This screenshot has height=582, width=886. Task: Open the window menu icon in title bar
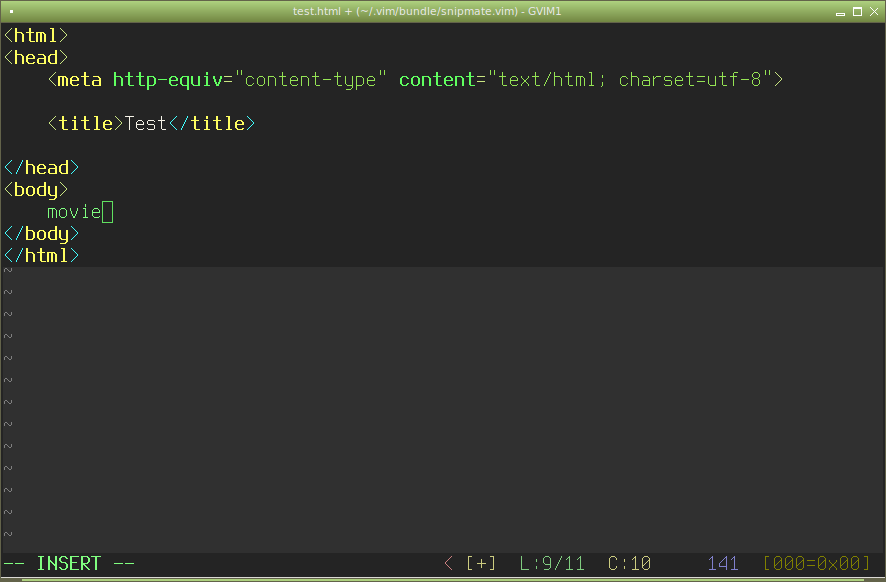point(10,10)
